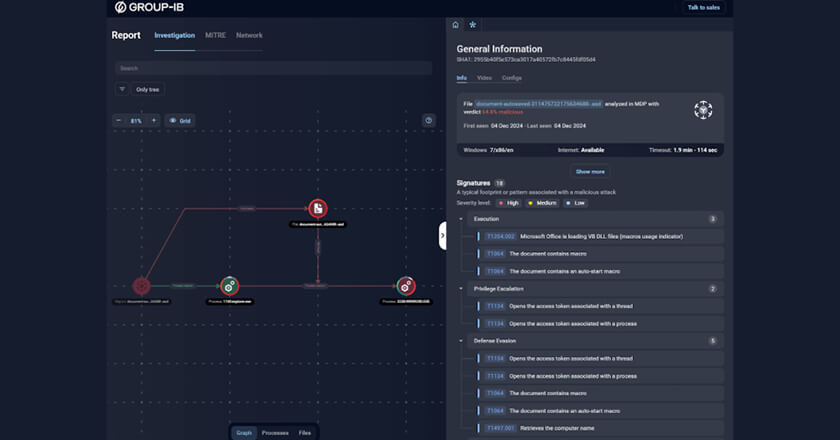Collapse the Defense Evasion group

pyautogui.click(x=461, y=341)
